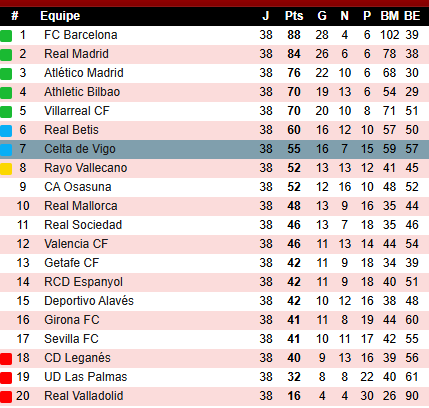Open the Girona FC team link
The image size is (429, 408).
pyautogui.click(x=72, y=320)
